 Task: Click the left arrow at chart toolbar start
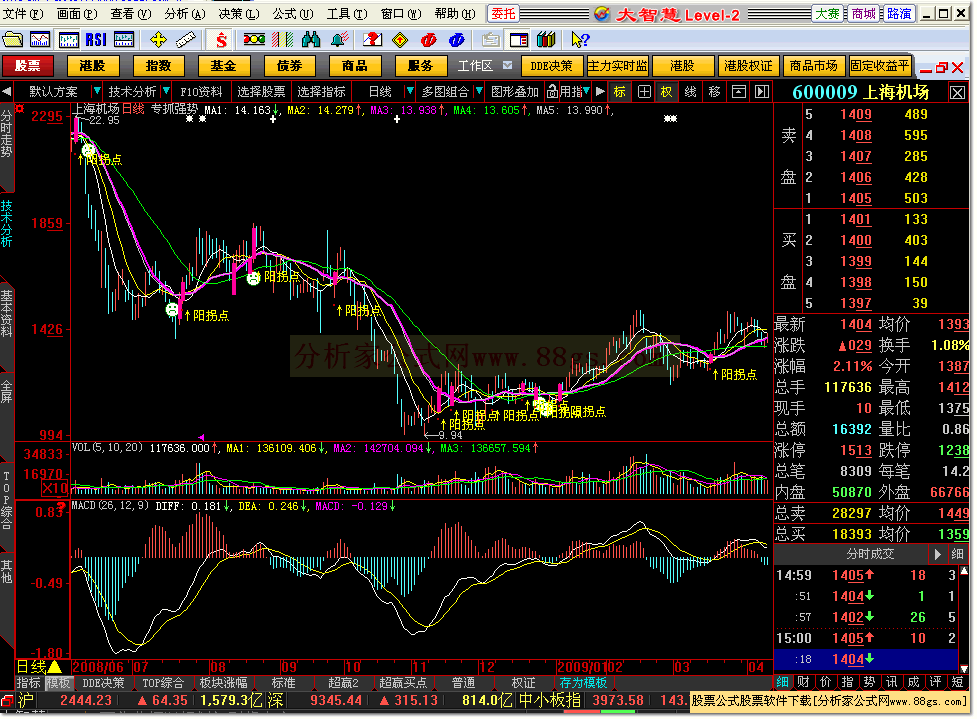tap(6, 92)
